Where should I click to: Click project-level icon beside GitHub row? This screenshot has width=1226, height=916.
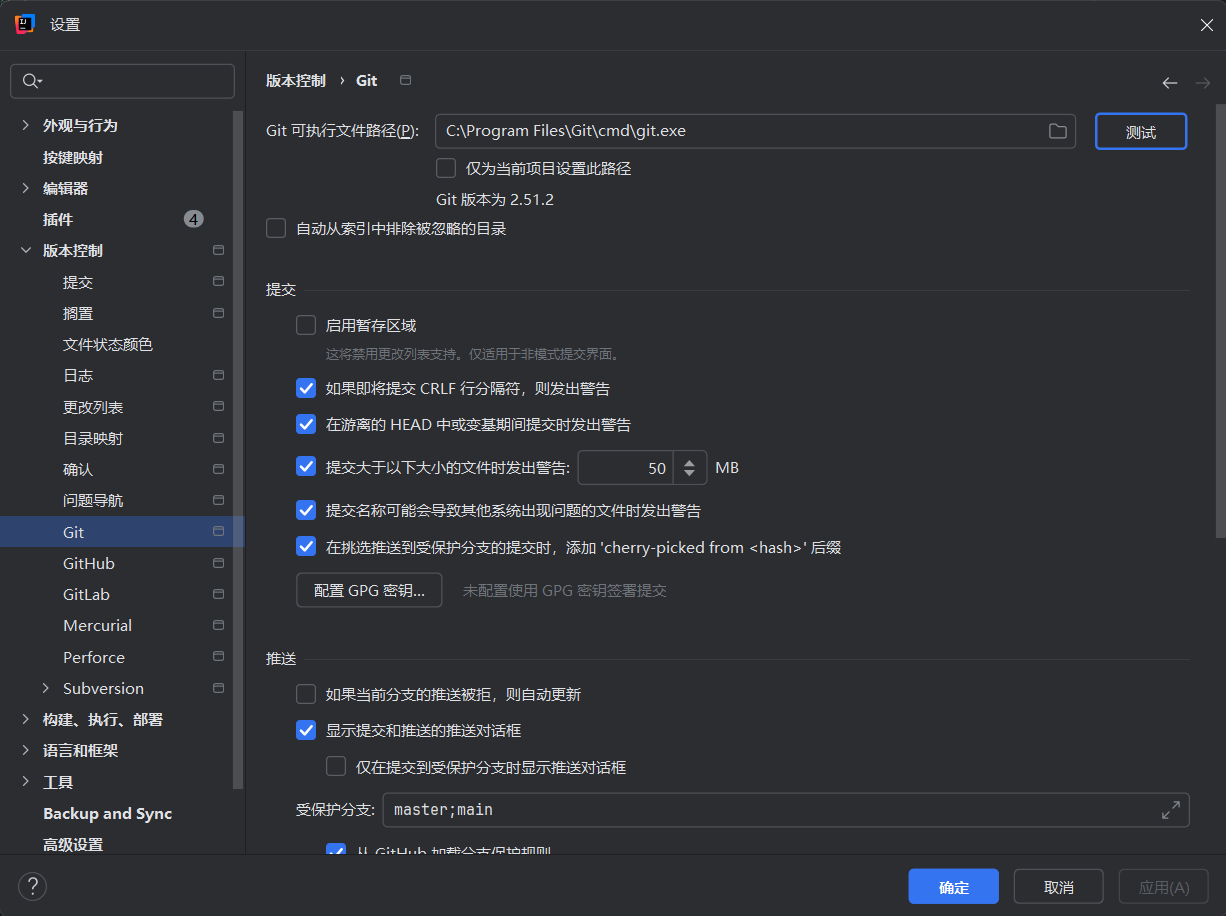218,563
